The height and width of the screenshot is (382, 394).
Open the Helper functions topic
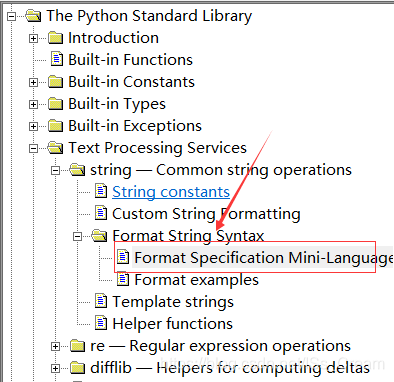click(172, 324)
